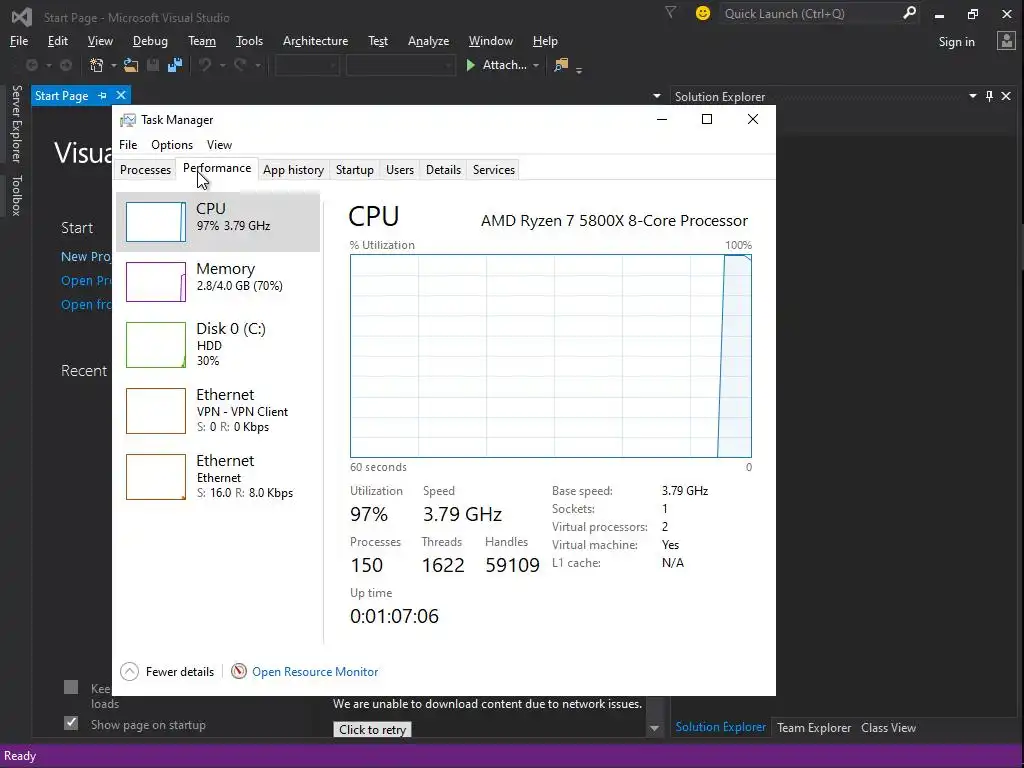Open Resource Monitor link

315,671
